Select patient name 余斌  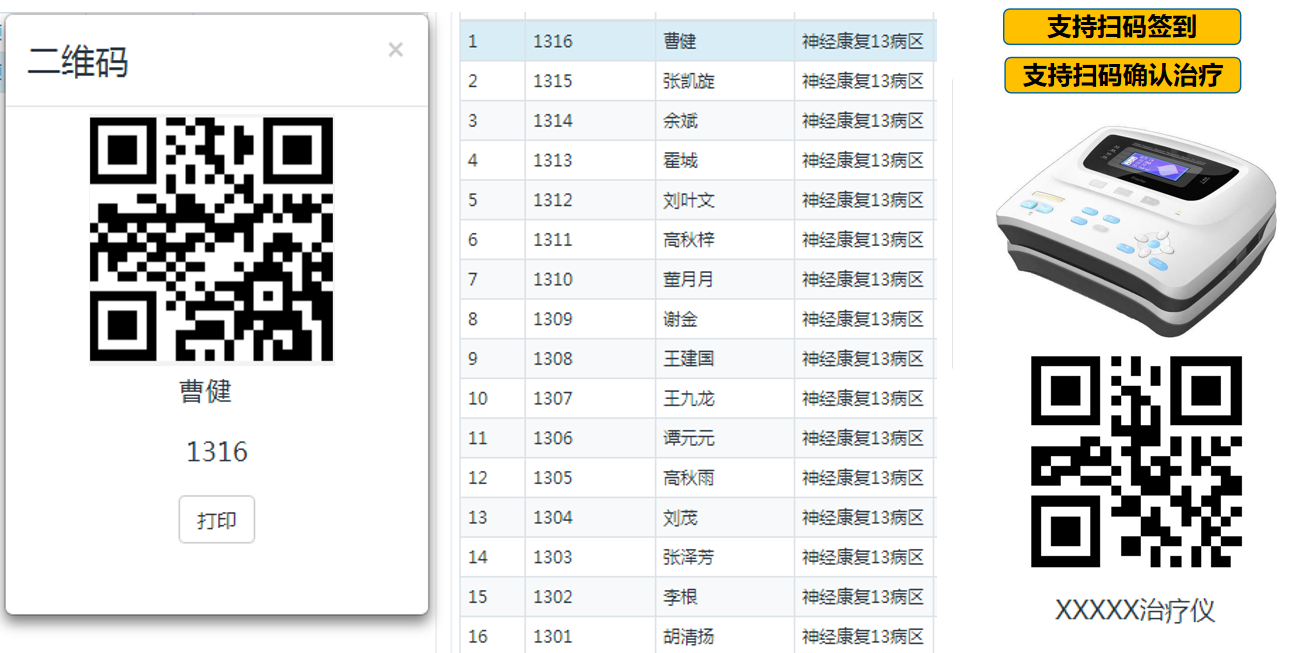click(680, 121)
